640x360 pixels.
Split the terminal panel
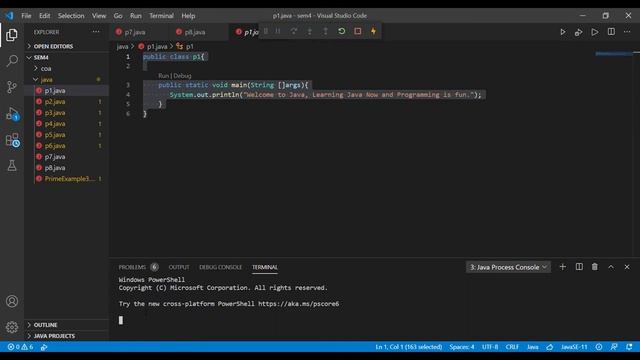[x=579, y=267]
